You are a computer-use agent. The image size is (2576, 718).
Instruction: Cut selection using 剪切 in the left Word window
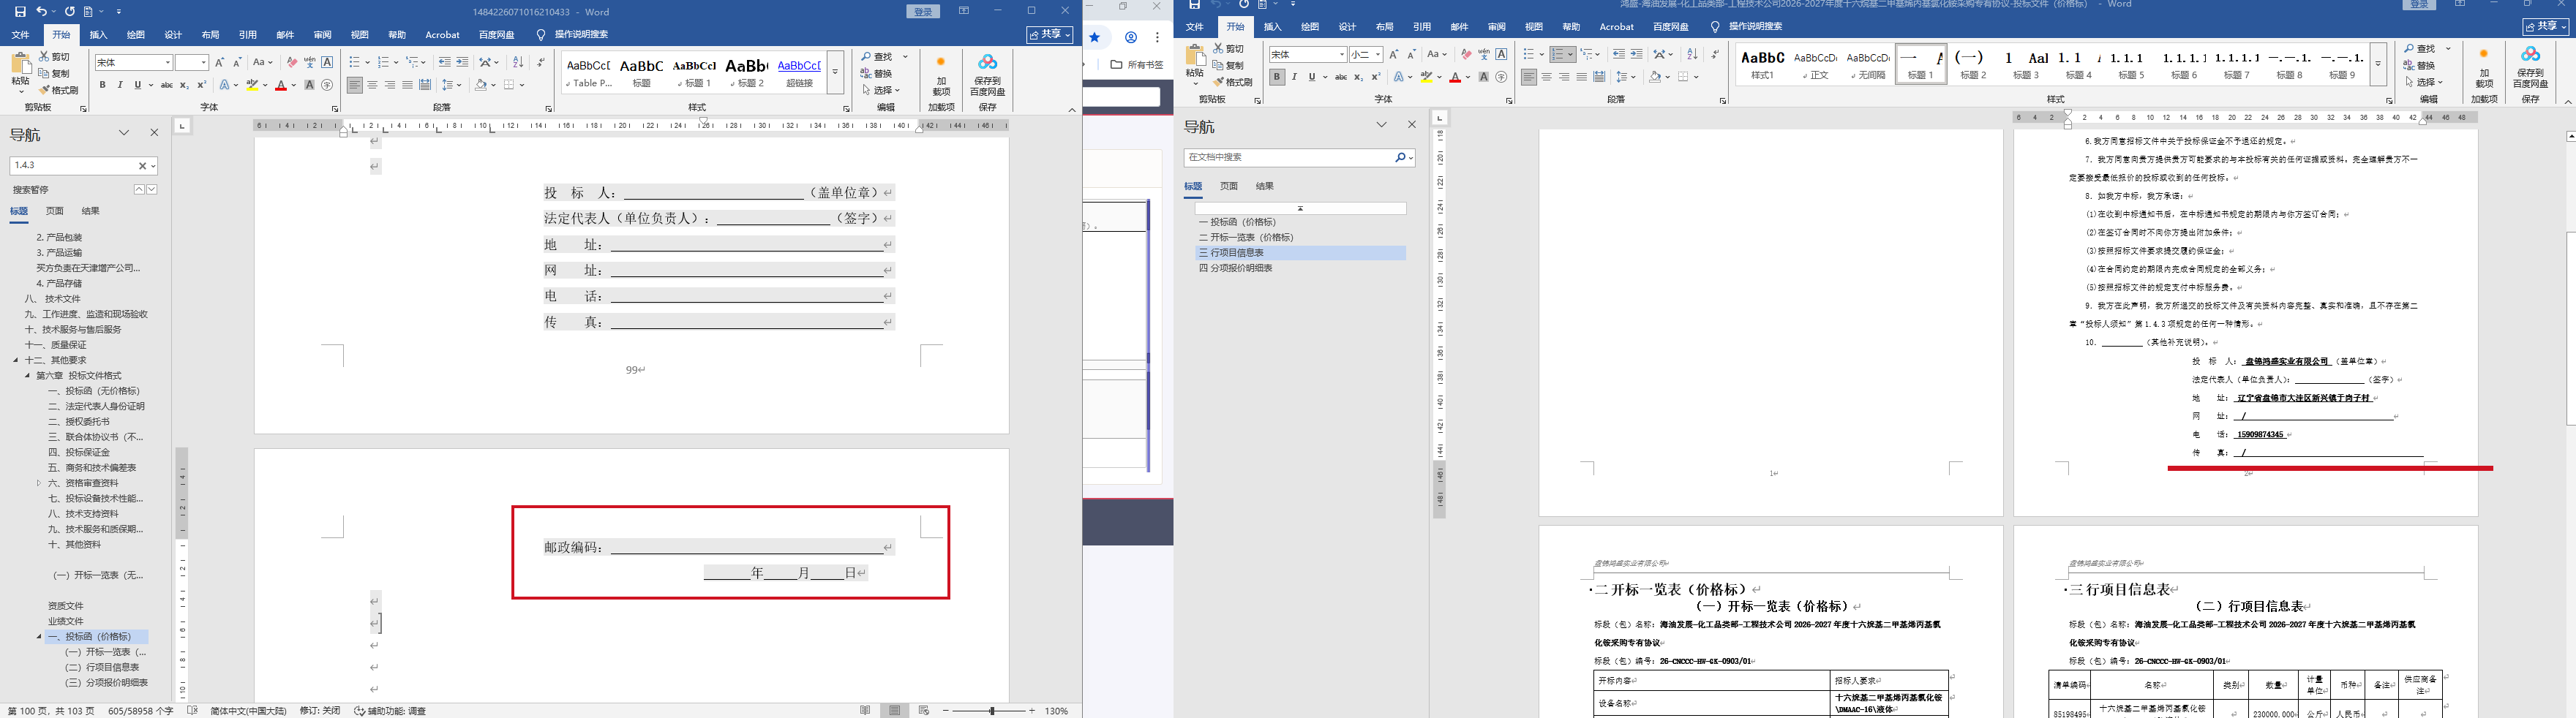55,57
